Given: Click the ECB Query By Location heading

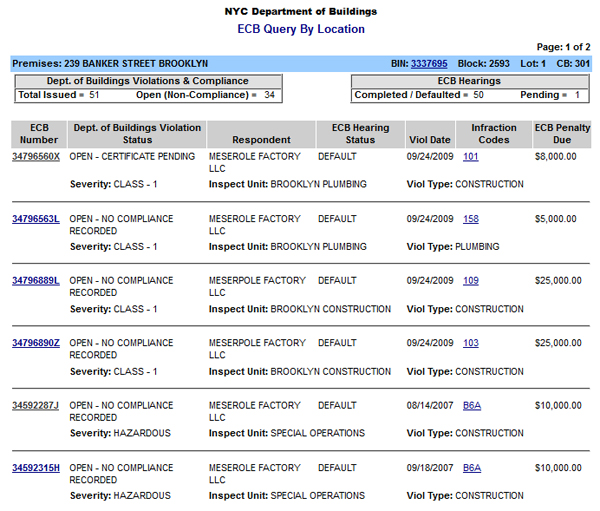Looking at the screenshot, I should 301,29.
